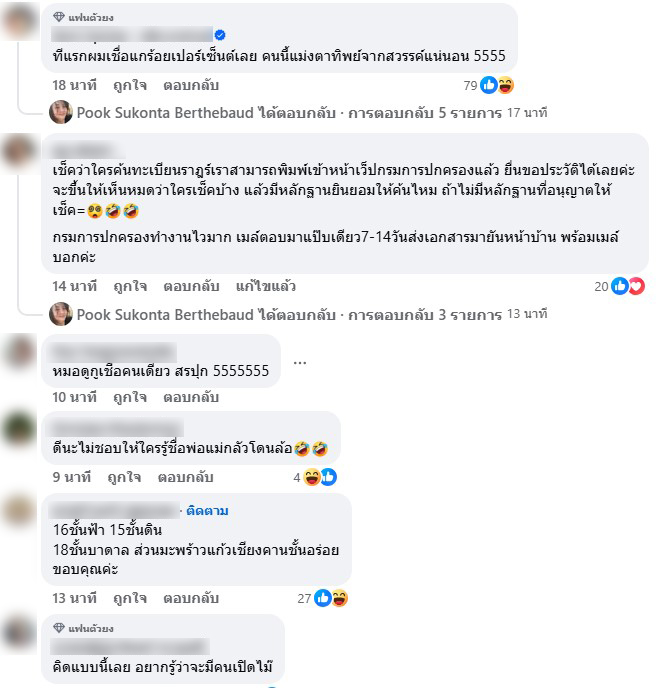Click the blue verified badge on the first comment
Viewport: 659px width, 688px height.
220,35
